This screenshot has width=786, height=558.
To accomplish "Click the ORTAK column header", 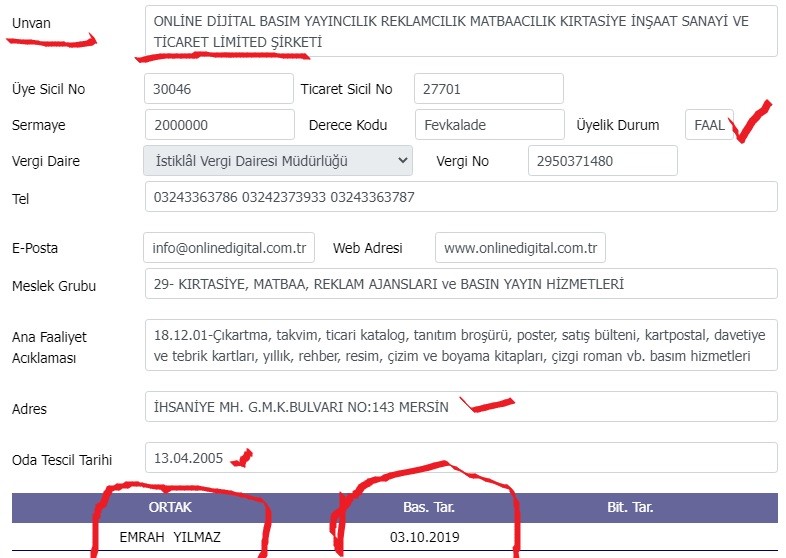I will coord(170,507).
